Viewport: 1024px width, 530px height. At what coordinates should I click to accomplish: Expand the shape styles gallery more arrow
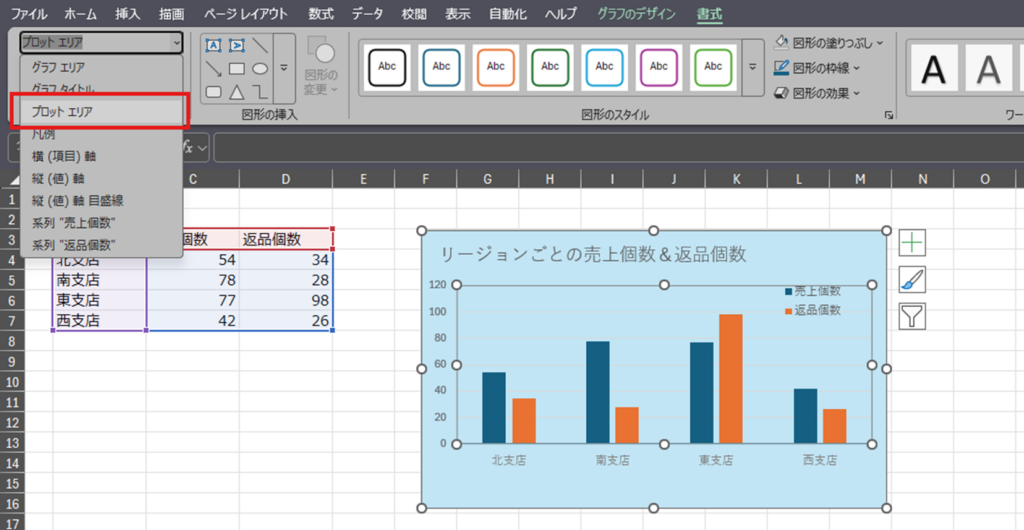point(752,67)
